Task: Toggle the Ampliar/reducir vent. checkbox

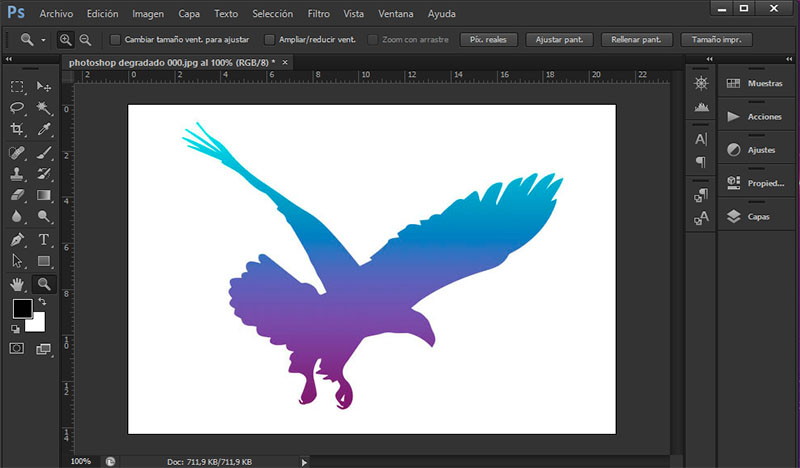Action: pos(269,40)
